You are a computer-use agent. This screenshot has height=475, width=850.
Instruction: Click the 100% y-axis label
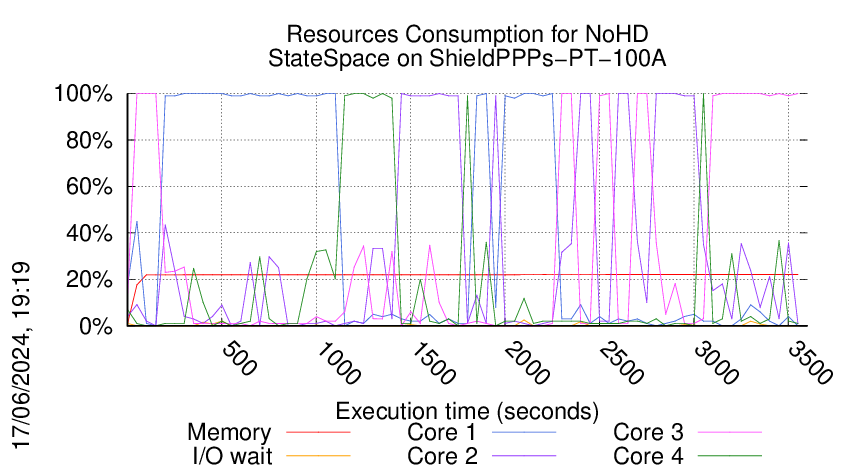[83, 94]
